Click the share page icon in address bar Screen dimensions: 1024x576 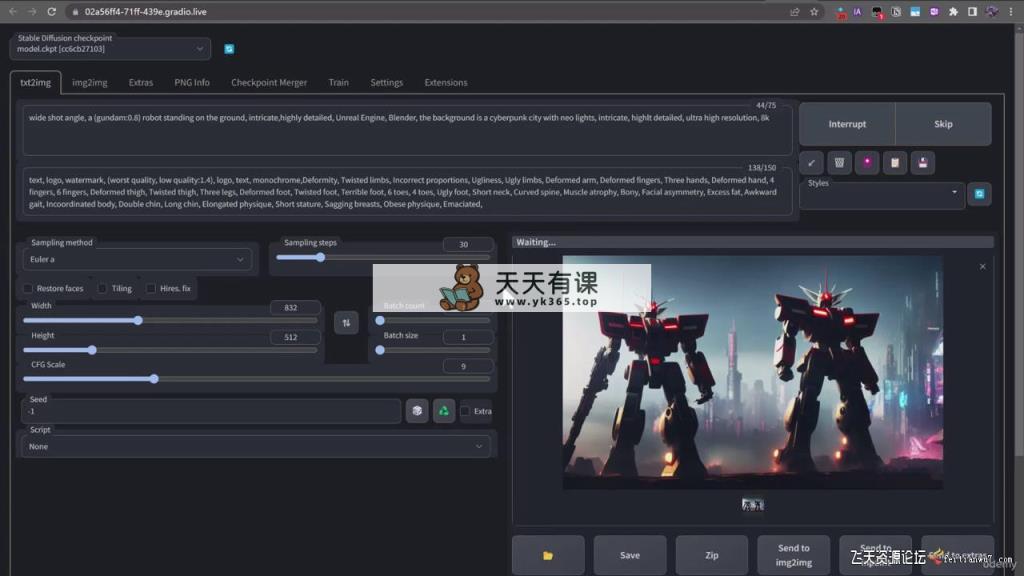click(x=795, y=12)
